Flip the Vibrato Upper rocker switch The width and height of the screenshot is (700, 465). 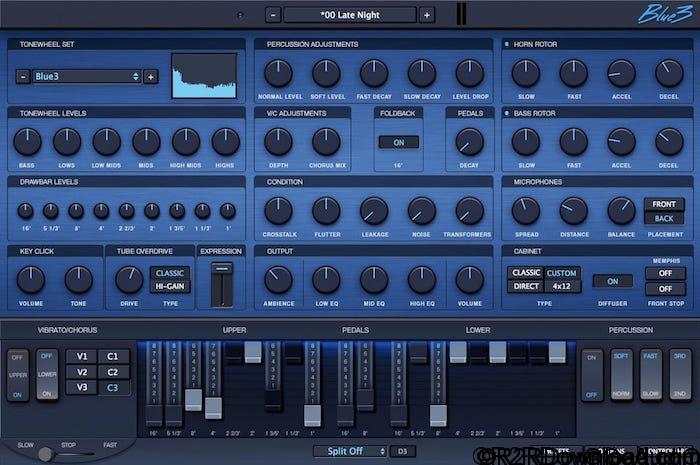tap(17, 375)
